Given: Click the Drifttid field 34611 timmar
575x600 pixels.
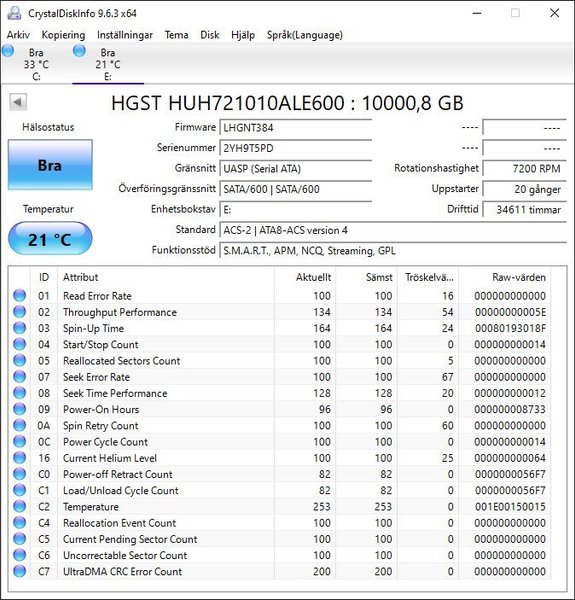Looking at the screenshot, I should [525, 210].
